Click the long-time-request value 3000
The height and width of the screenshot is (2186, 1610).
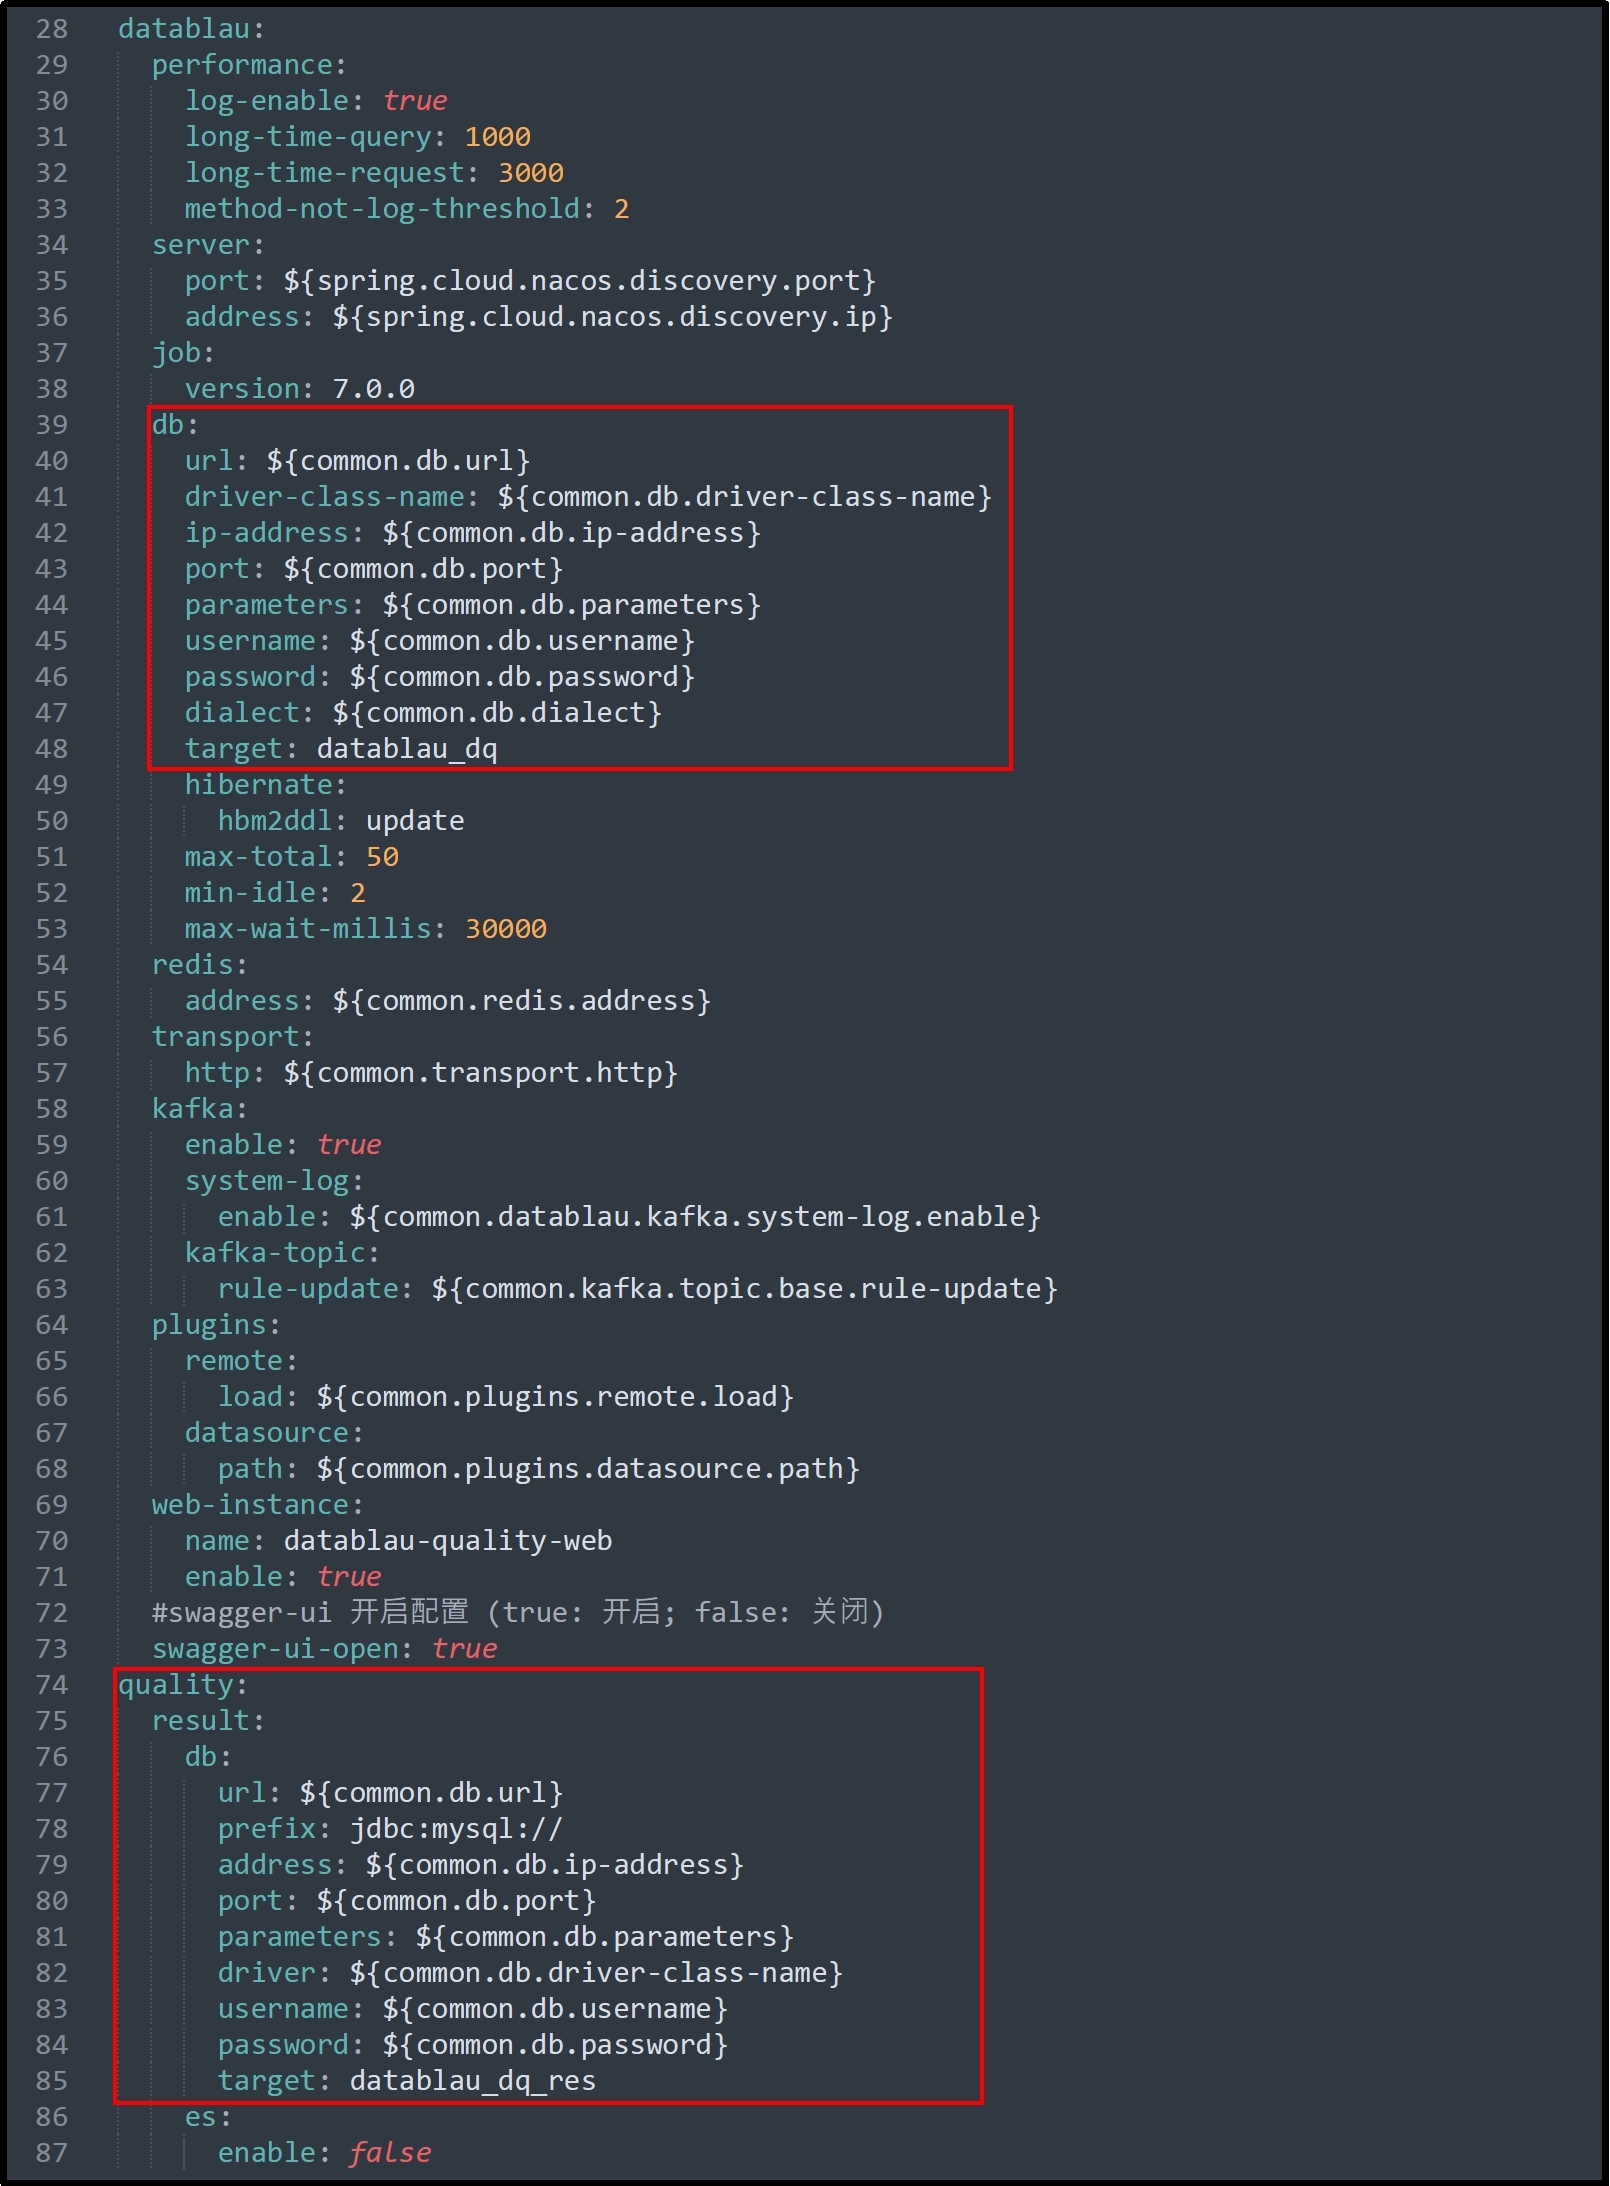(530, 173)
